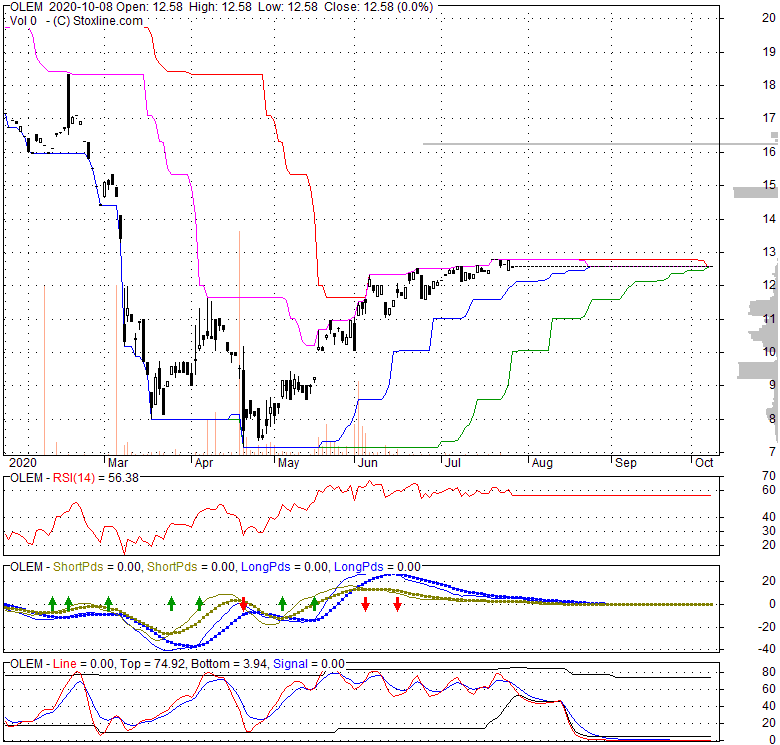Select the Mar label on time axis
This screenshot has height=745, width=780.
tap(118, 463)
